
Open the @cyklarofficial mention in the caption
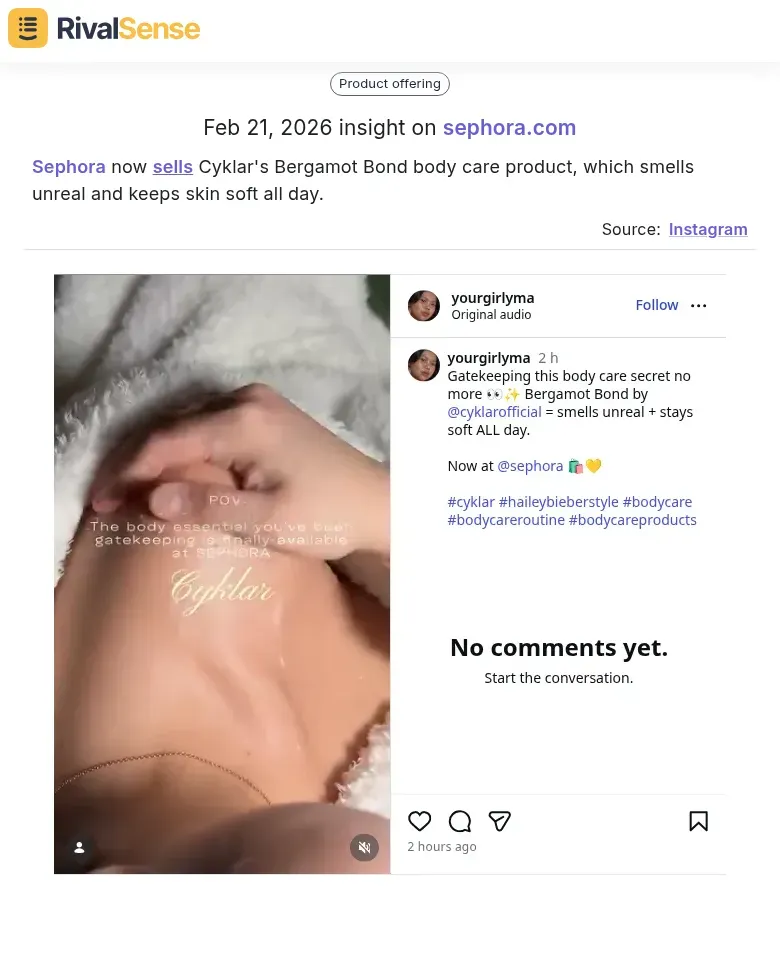coord(494,411)
